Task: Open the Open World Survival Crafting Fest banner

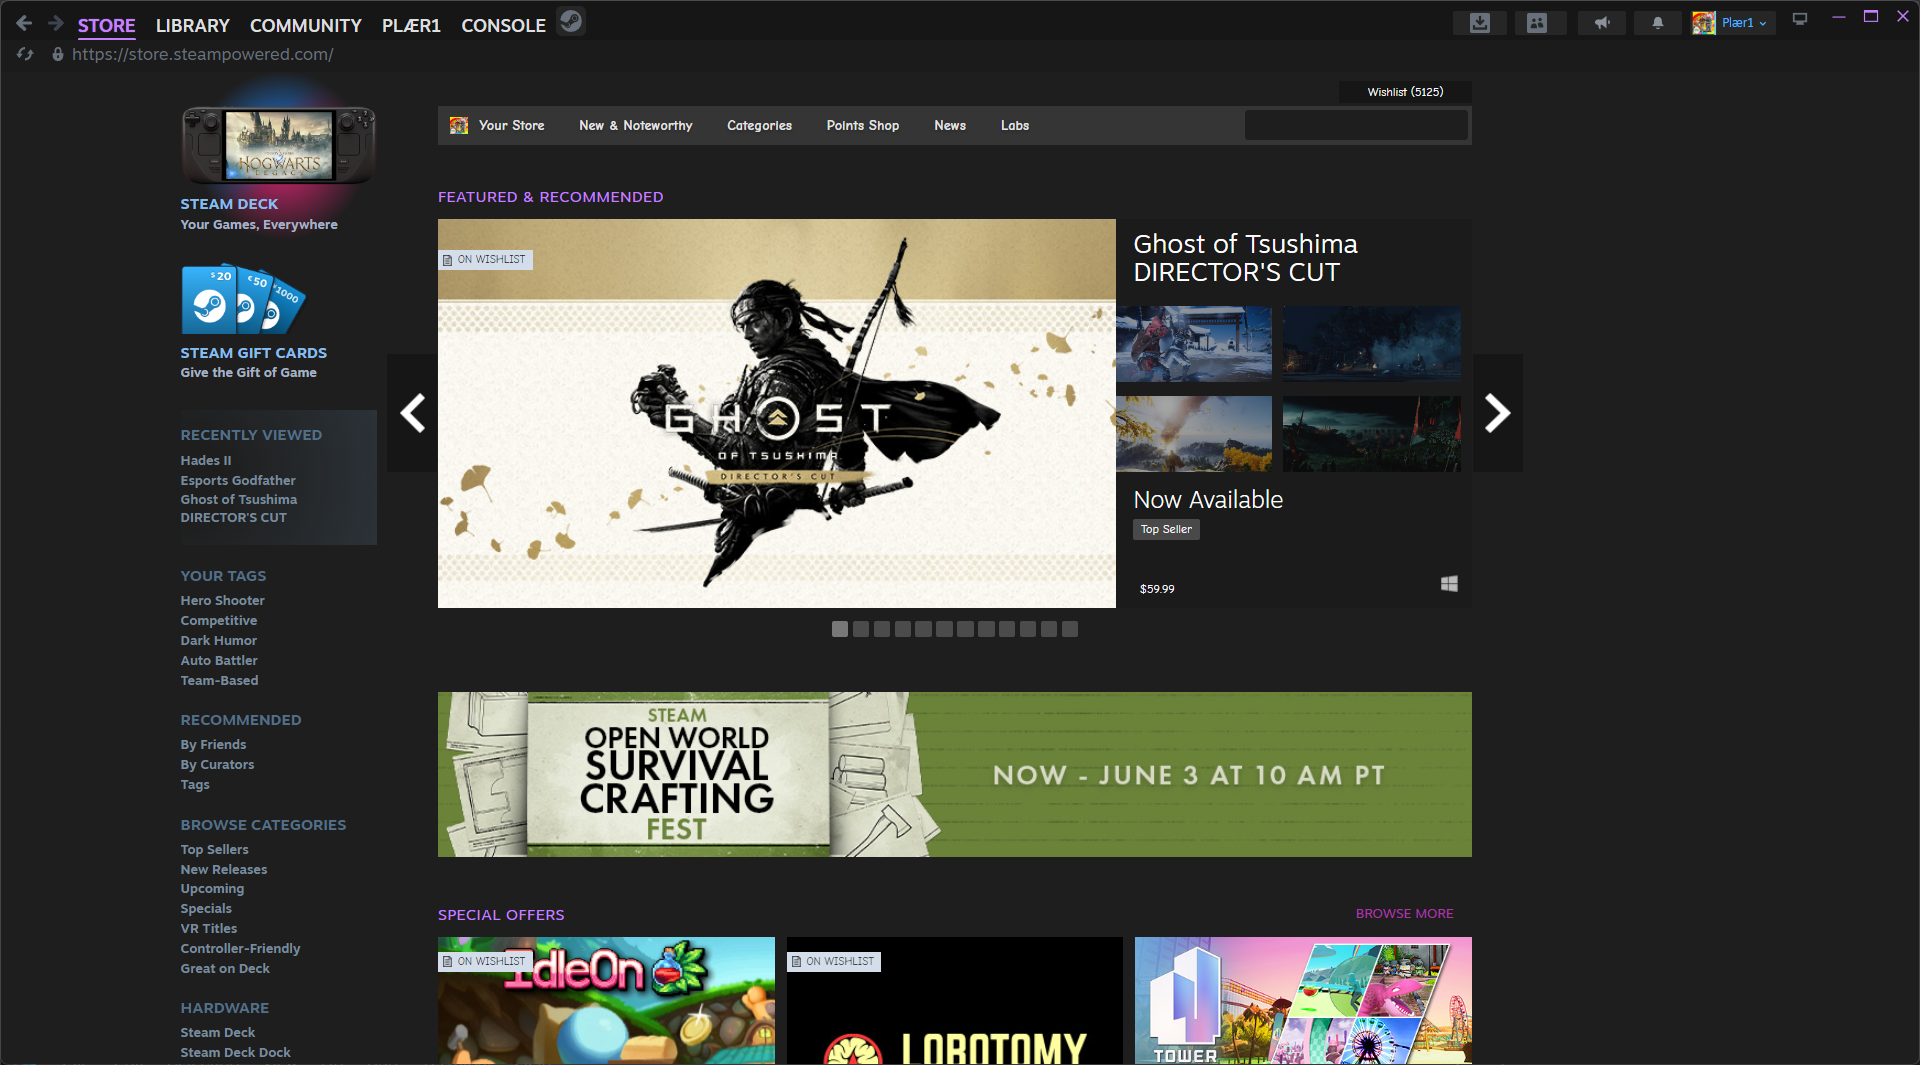Action: (x=955, y=774)
